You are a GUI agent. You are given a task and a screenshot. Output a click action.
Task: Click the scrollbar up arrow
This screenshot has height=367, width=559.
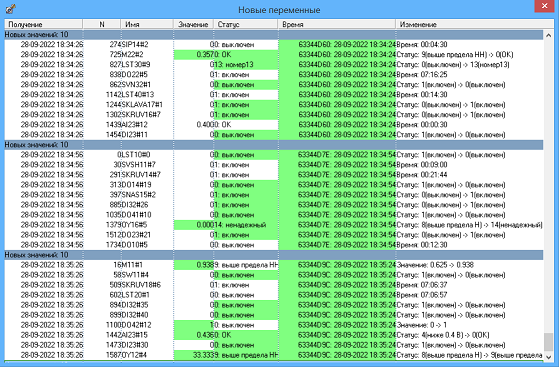coord(548,35)
